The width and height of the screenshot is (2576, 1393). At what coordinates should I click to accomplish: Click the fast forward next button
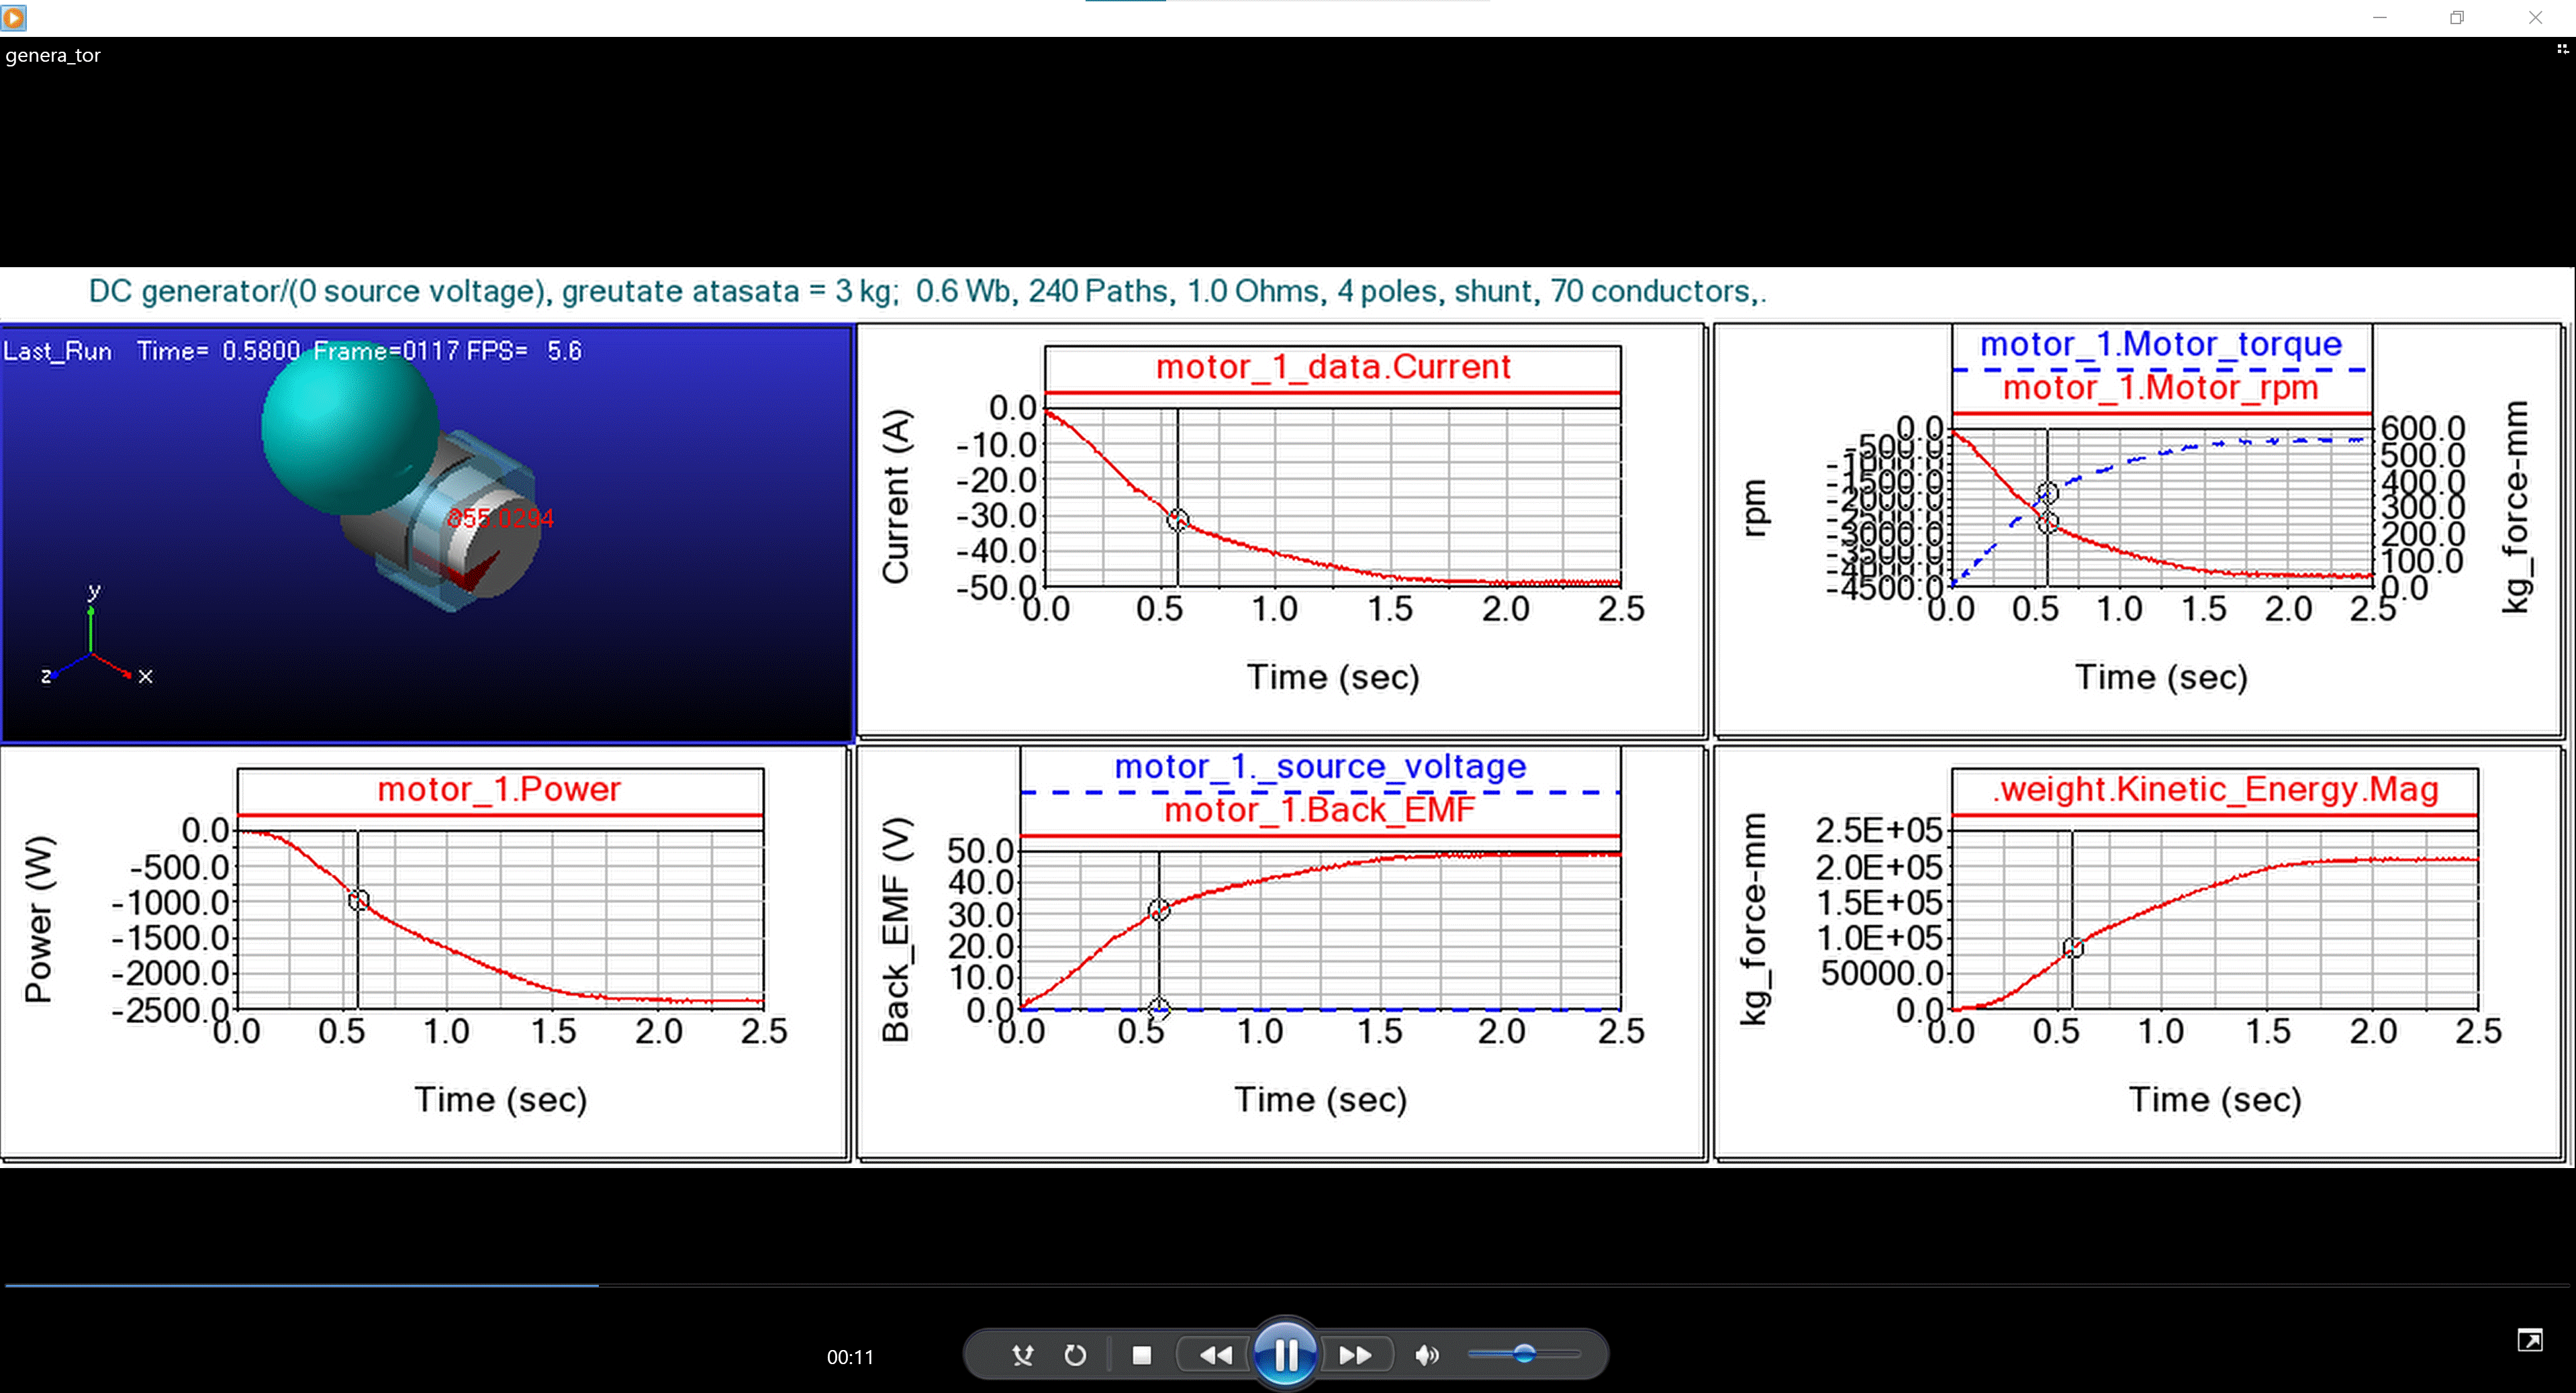click(1355, 1355)
